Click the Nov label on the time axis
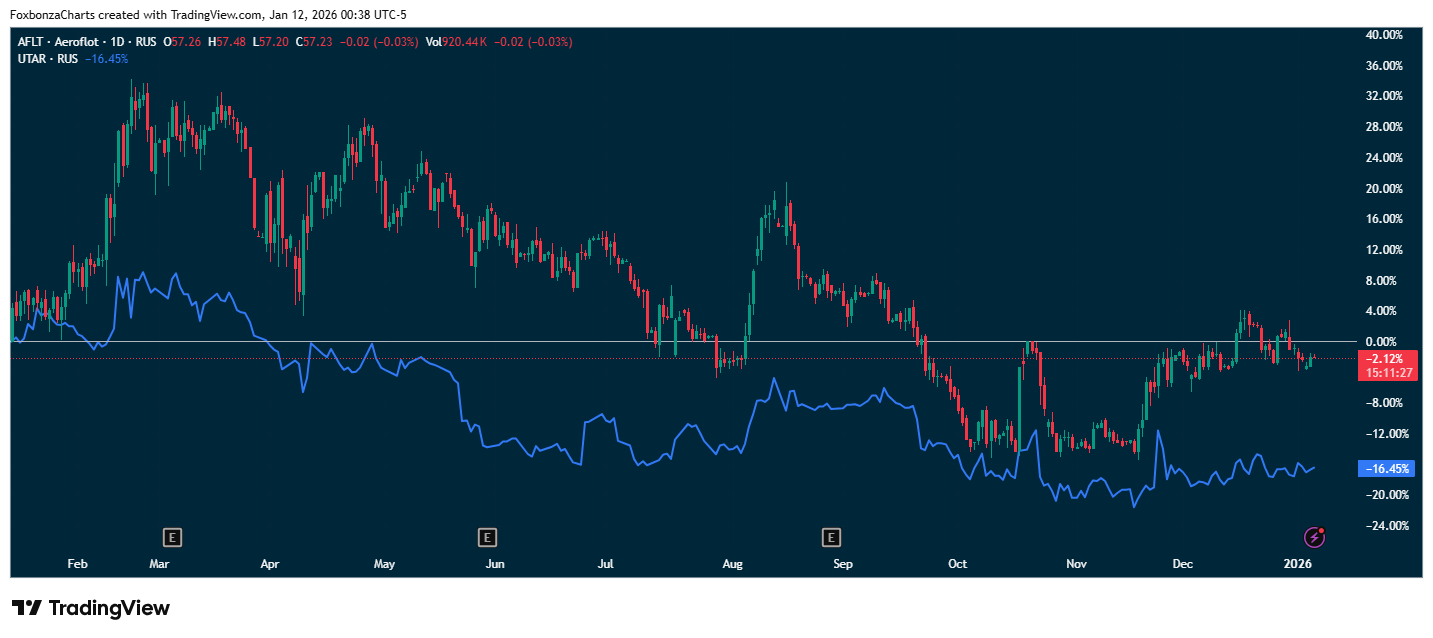Screen dimensions: 1433x638 tap(1076, 565)
